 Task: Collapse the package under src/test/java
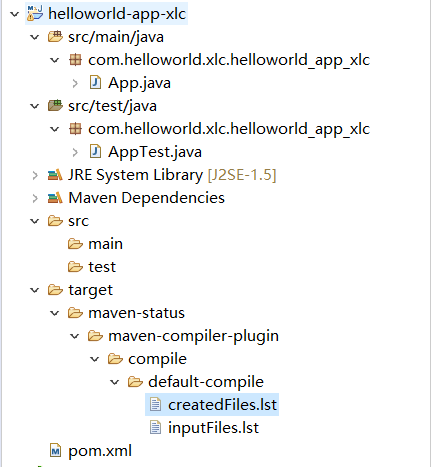tap(54, 129)
